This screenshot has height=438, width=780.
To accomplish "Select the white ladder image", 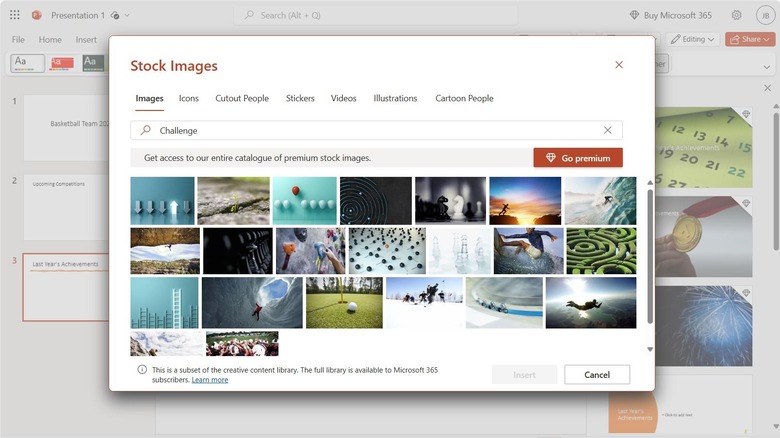I will [164, 303].
